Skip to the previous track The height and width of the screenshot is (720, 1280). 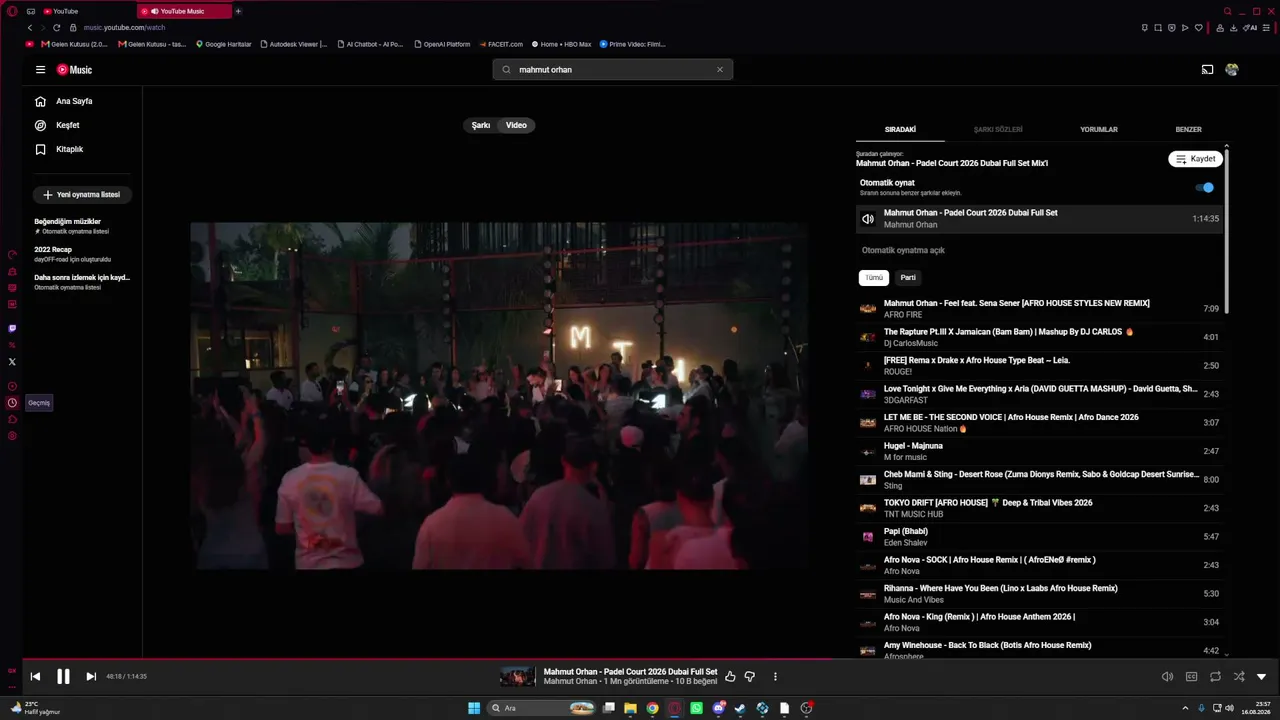35,677
